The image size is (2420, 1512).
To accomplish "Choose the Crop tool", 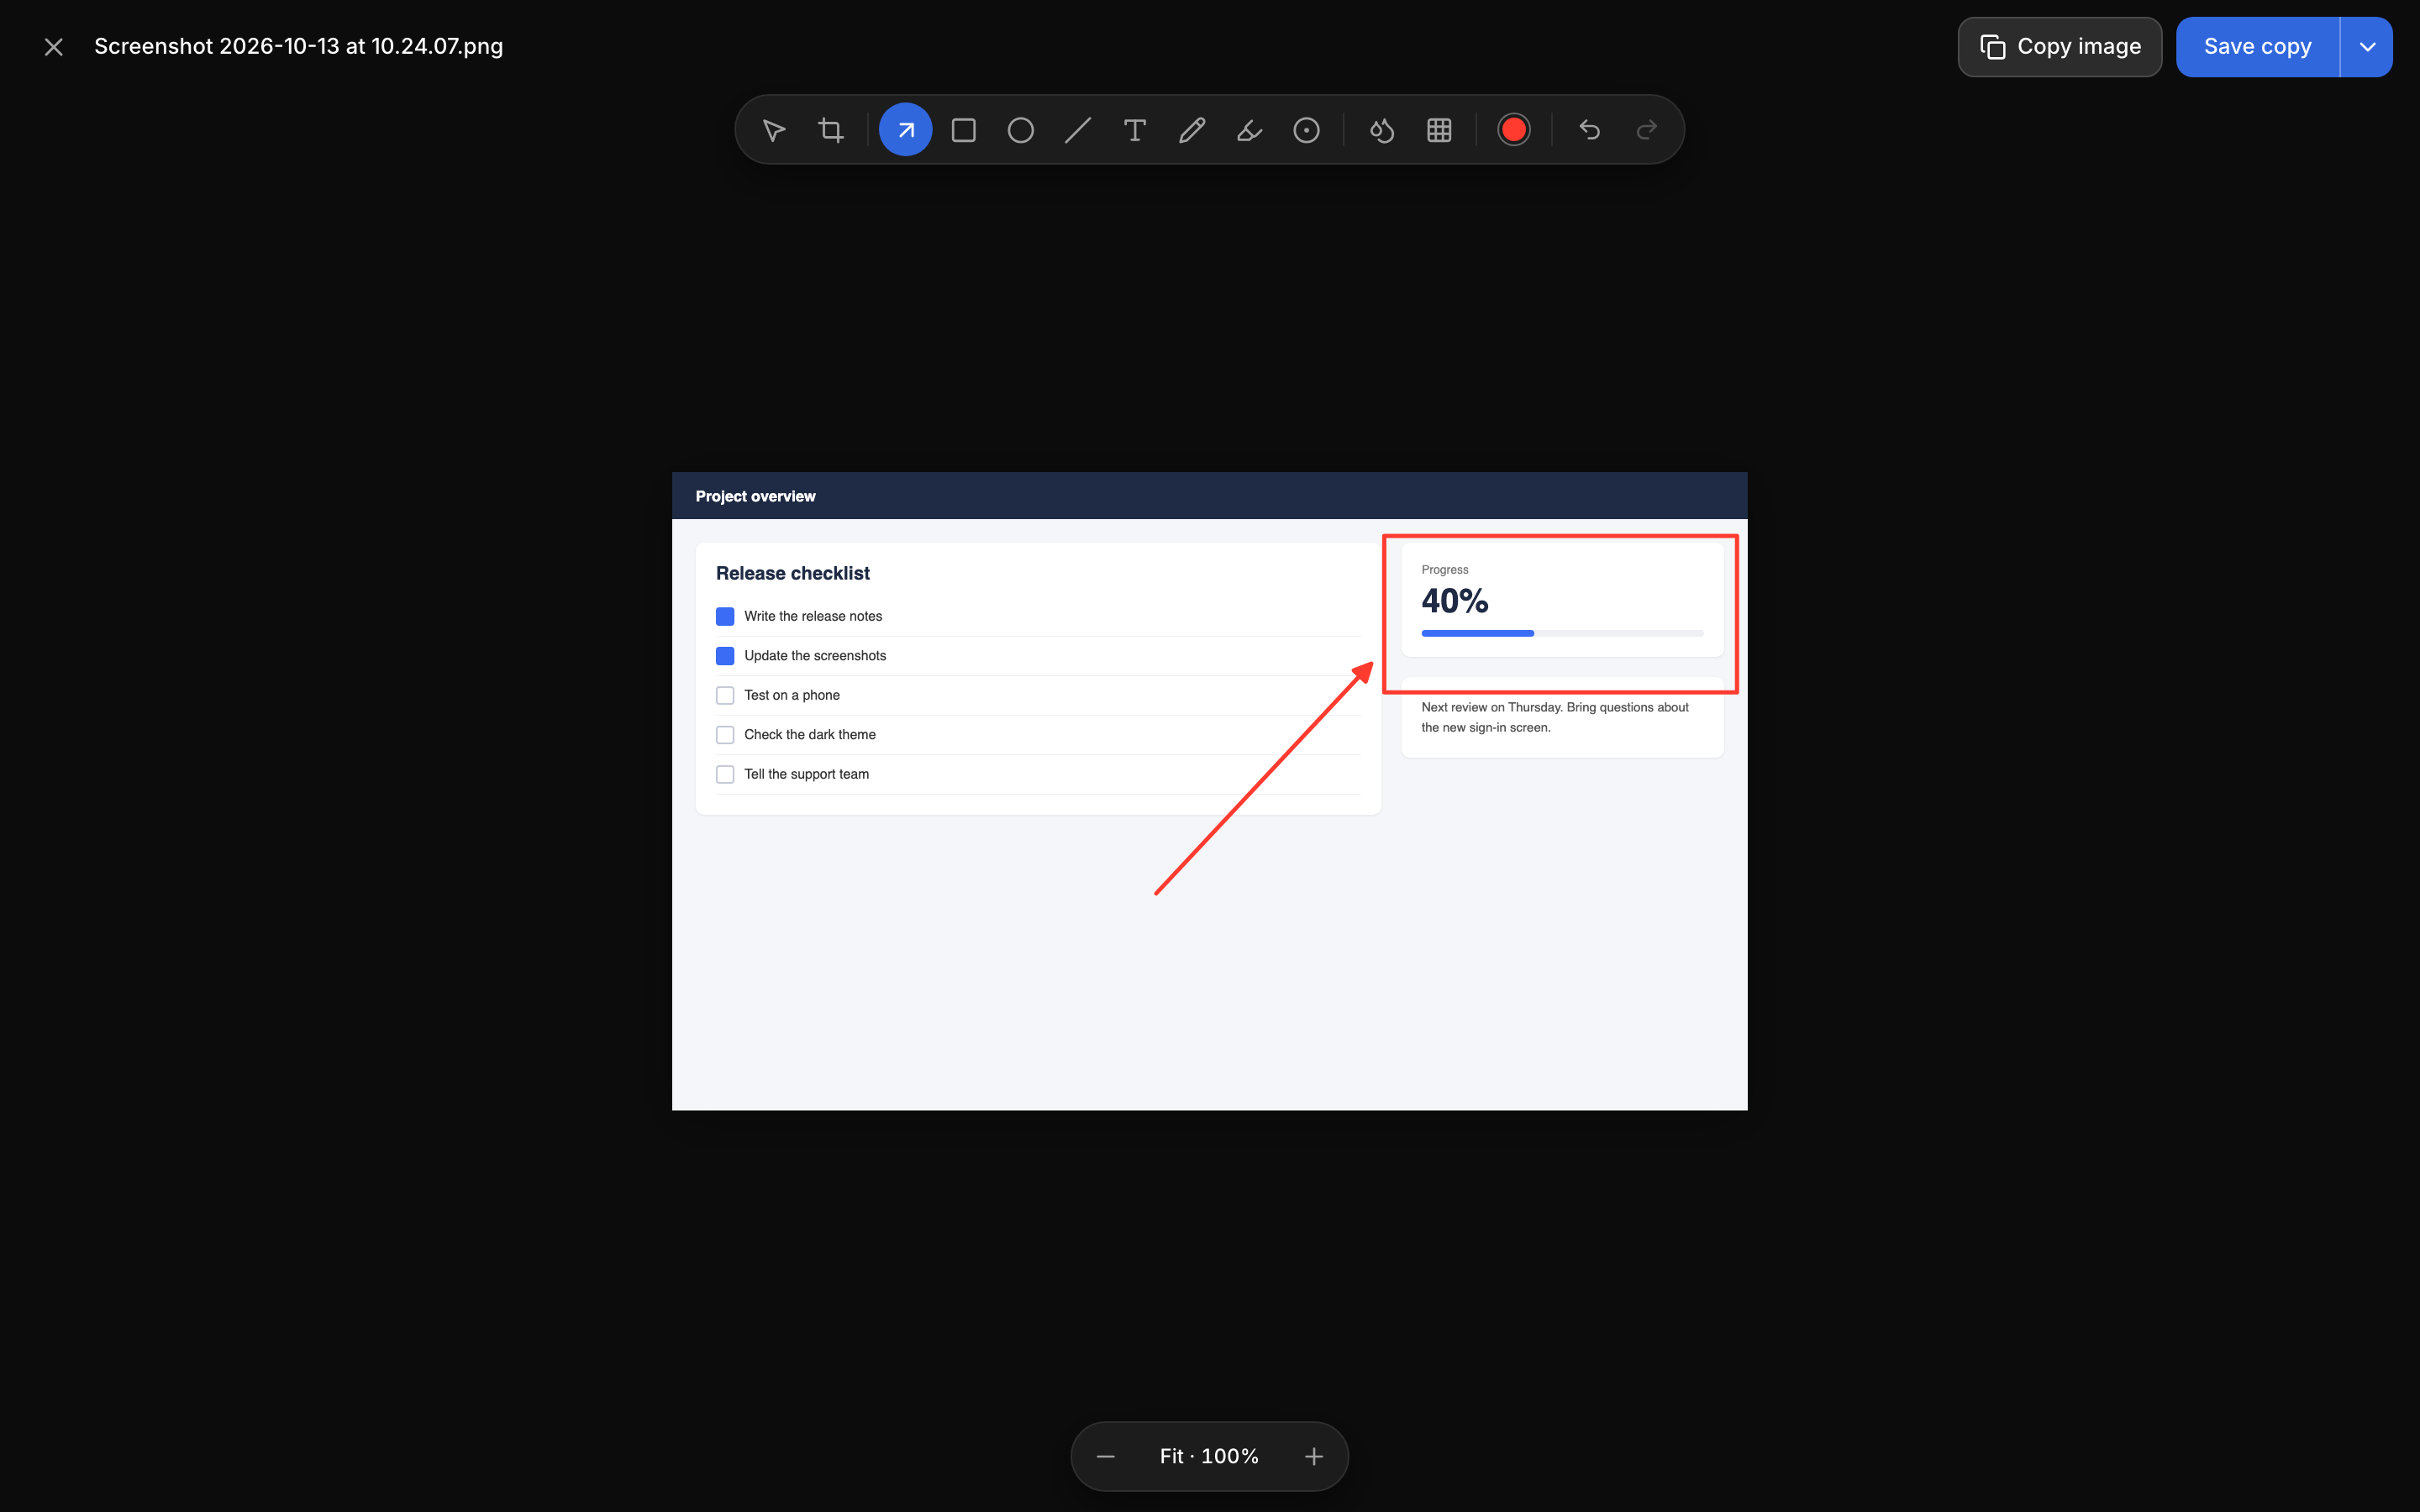I will click(831, 130).
